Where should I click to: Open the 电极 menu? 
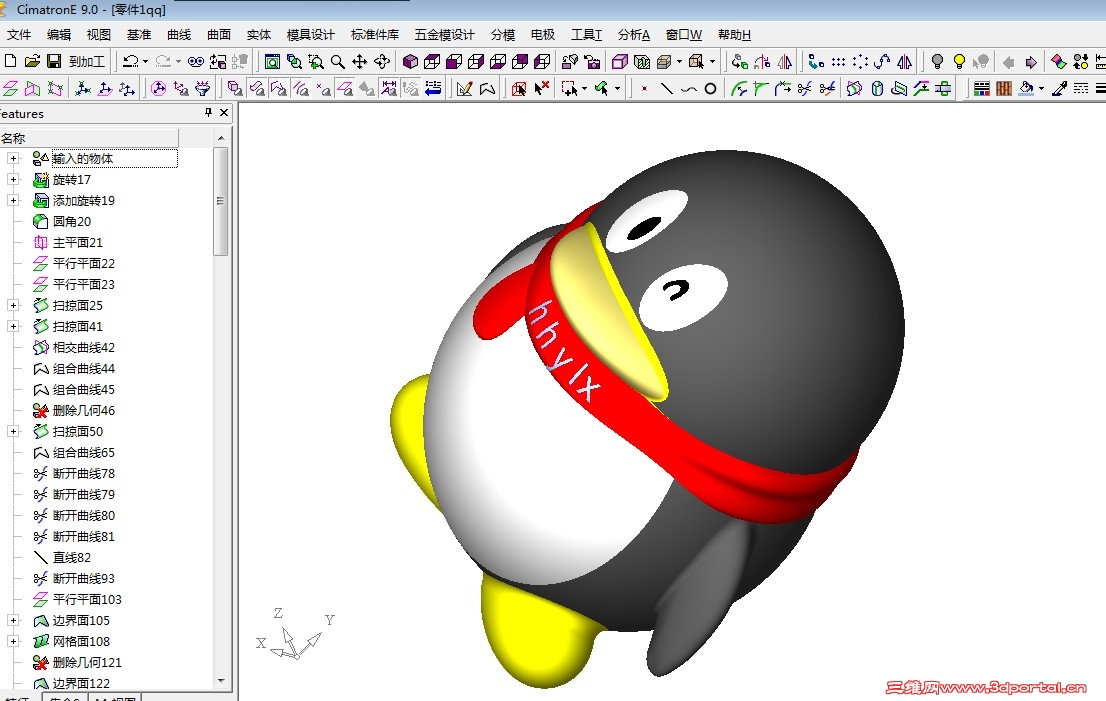click(x=543, y=35)
